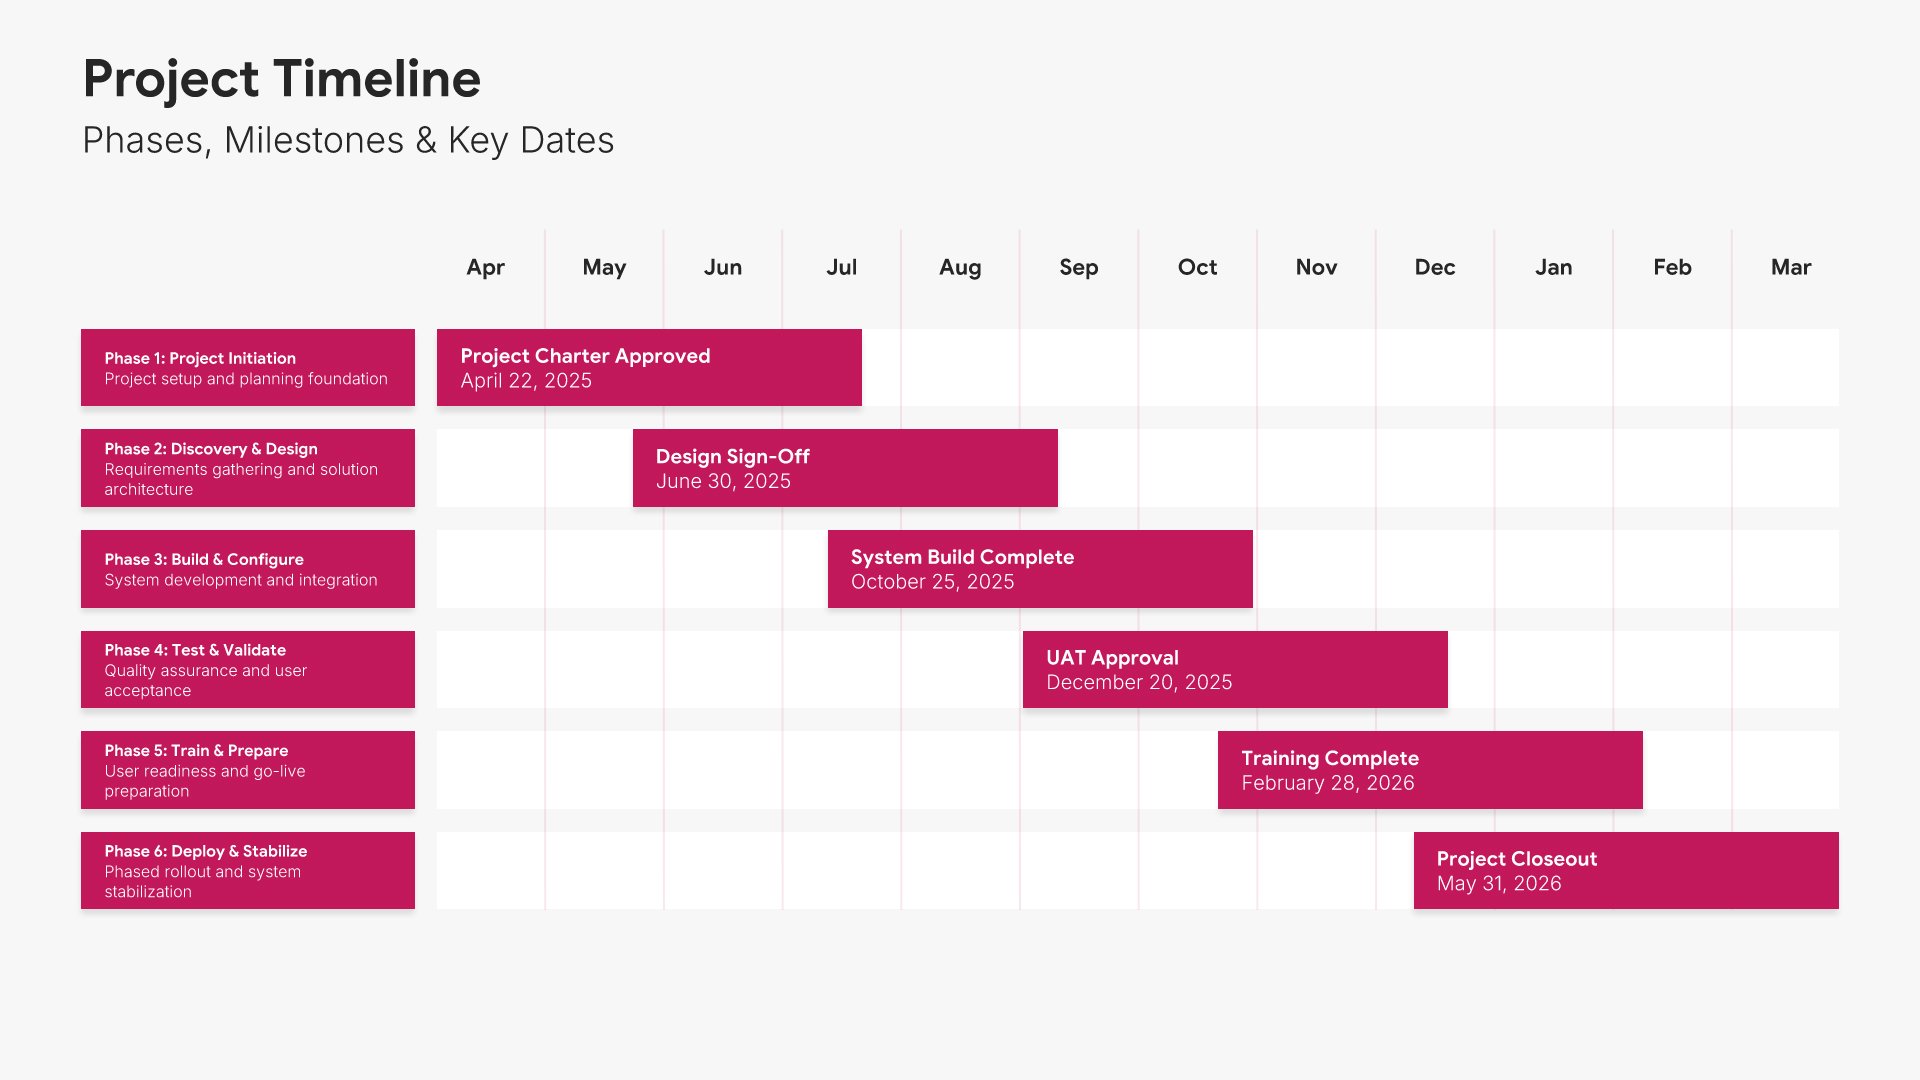Select the Phase 6: Deploy & Stabilize box
Image resolution: width=1920 pixels, height=1080 pixels.
pos(247,870)
